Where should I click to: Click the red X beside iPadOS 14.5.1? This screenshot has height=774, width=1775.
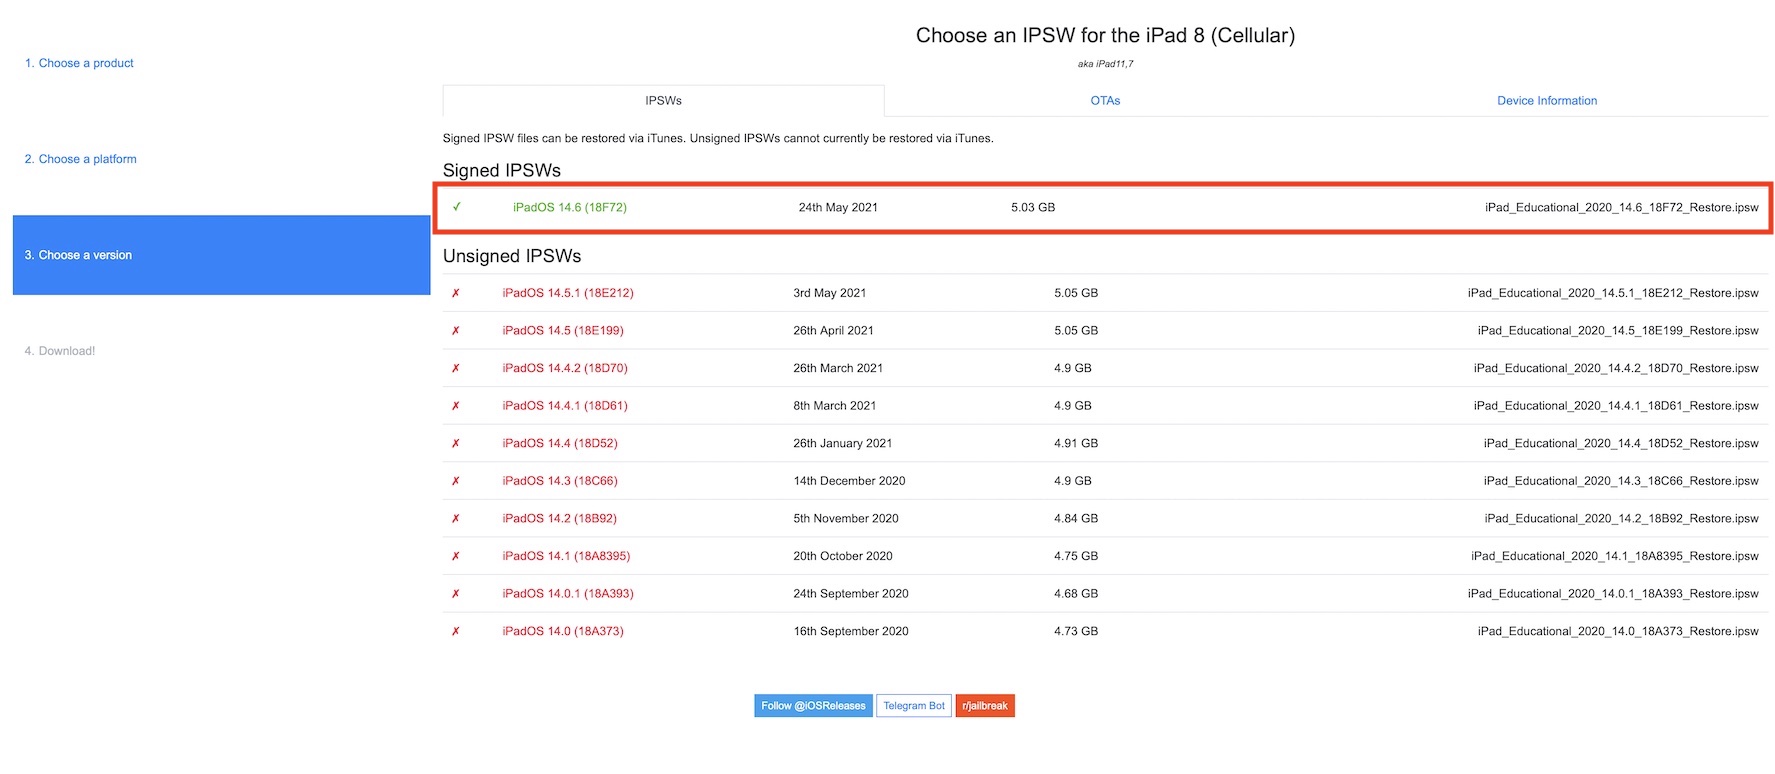click(x=456, y=293)
